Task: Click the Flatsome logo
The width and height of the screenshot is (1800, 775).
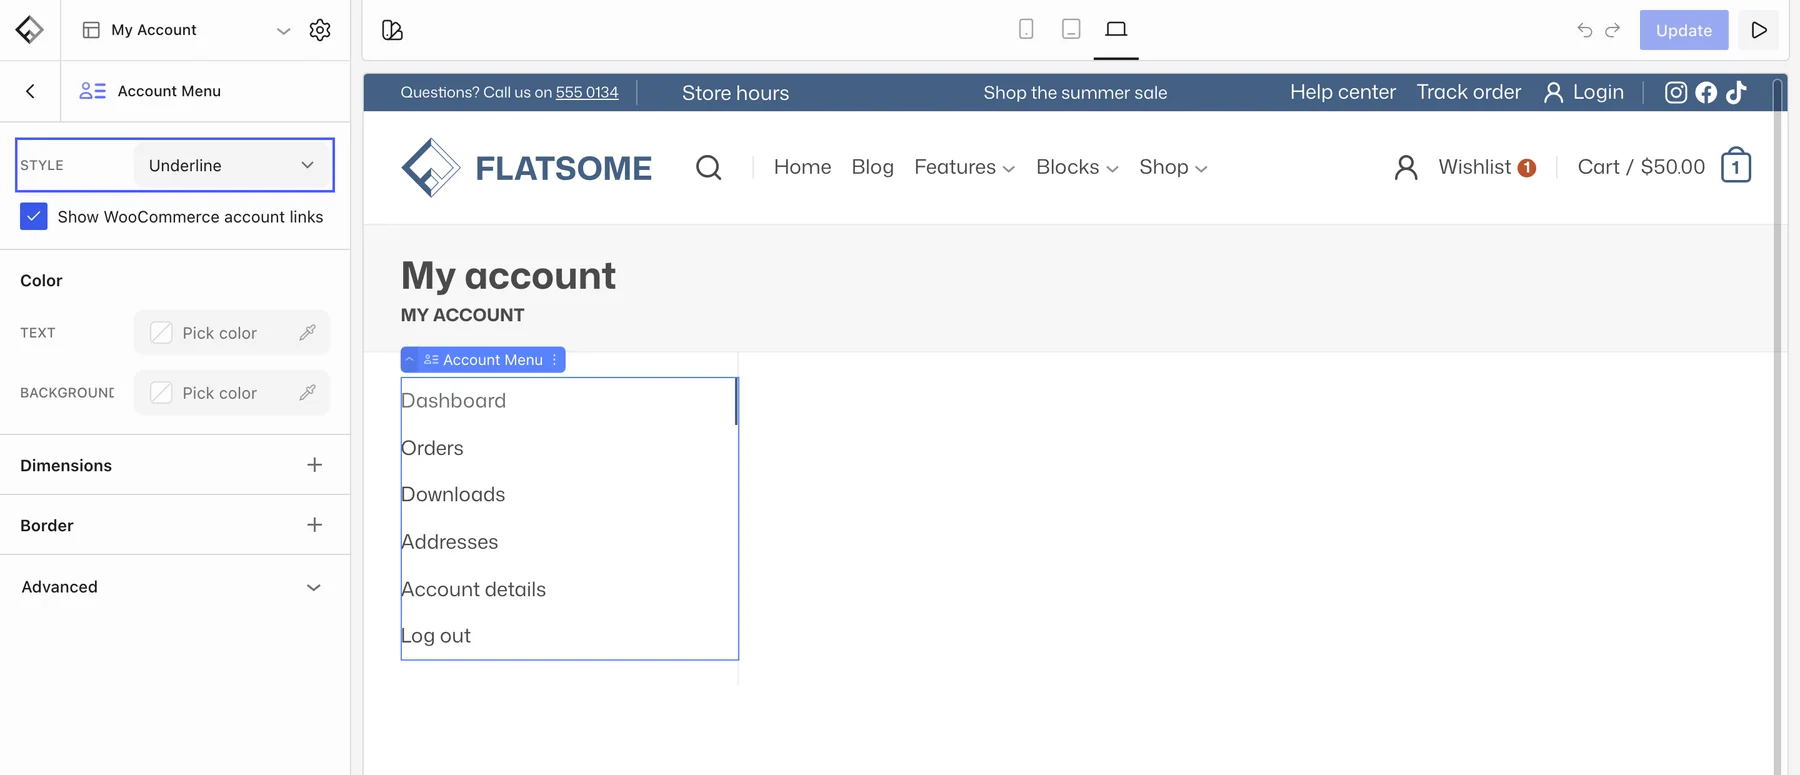Action: tap(526, 167)
